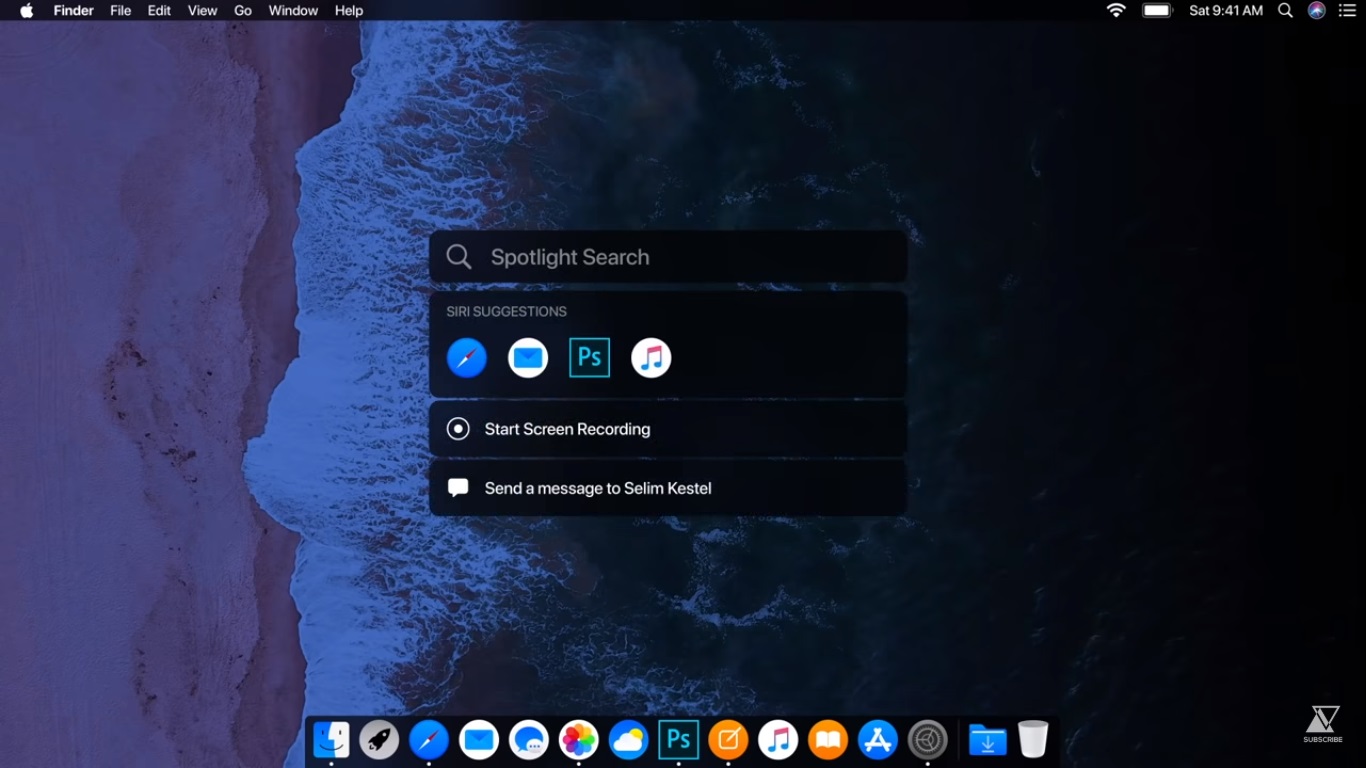Open the Downloads folder in Dock
The height and width of the screenshot is (768, 1366).
987,740
